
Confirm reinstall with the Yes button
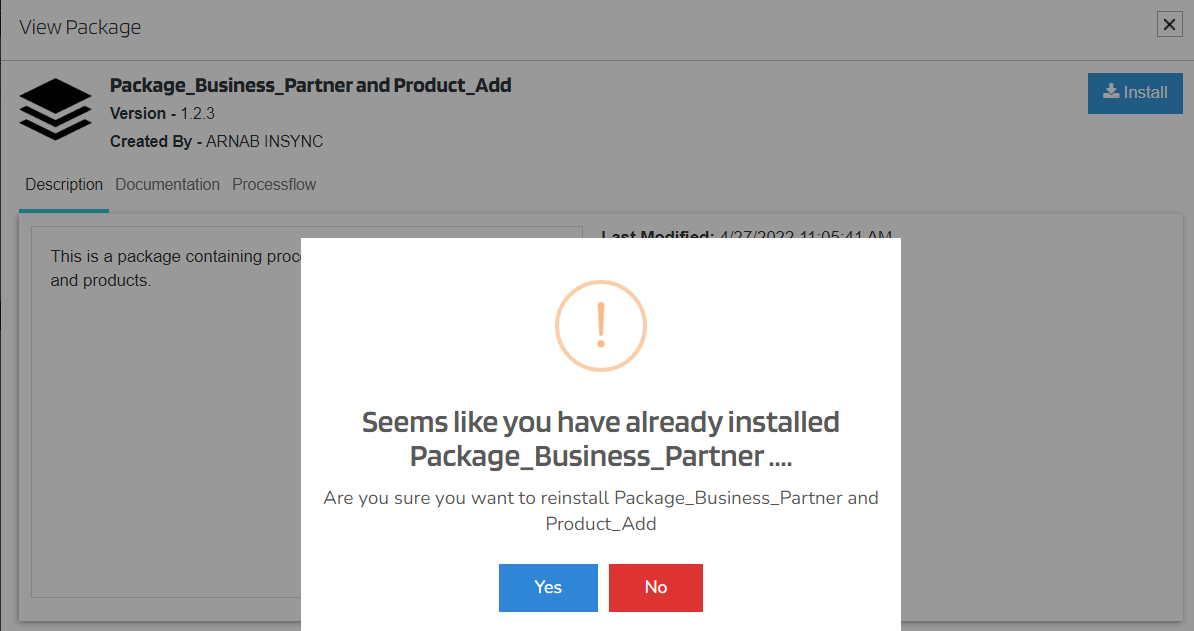[548, 587]
